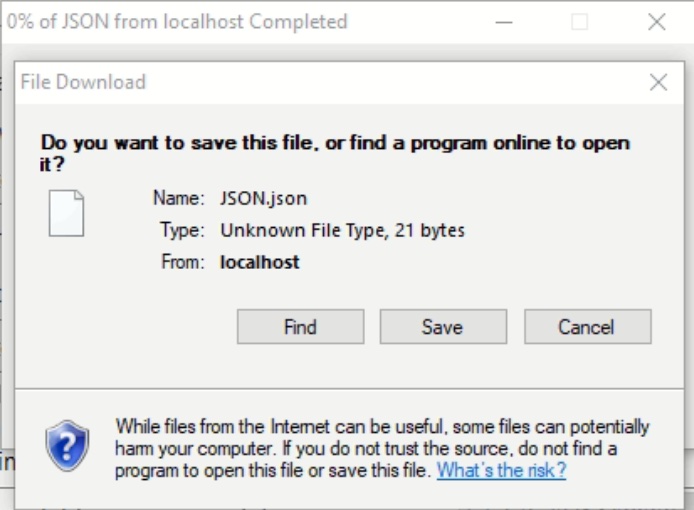Click the Internet files warning paragraph
Image resolution: width=694 pixels, height=510 pixels.
tap(382, 448)
